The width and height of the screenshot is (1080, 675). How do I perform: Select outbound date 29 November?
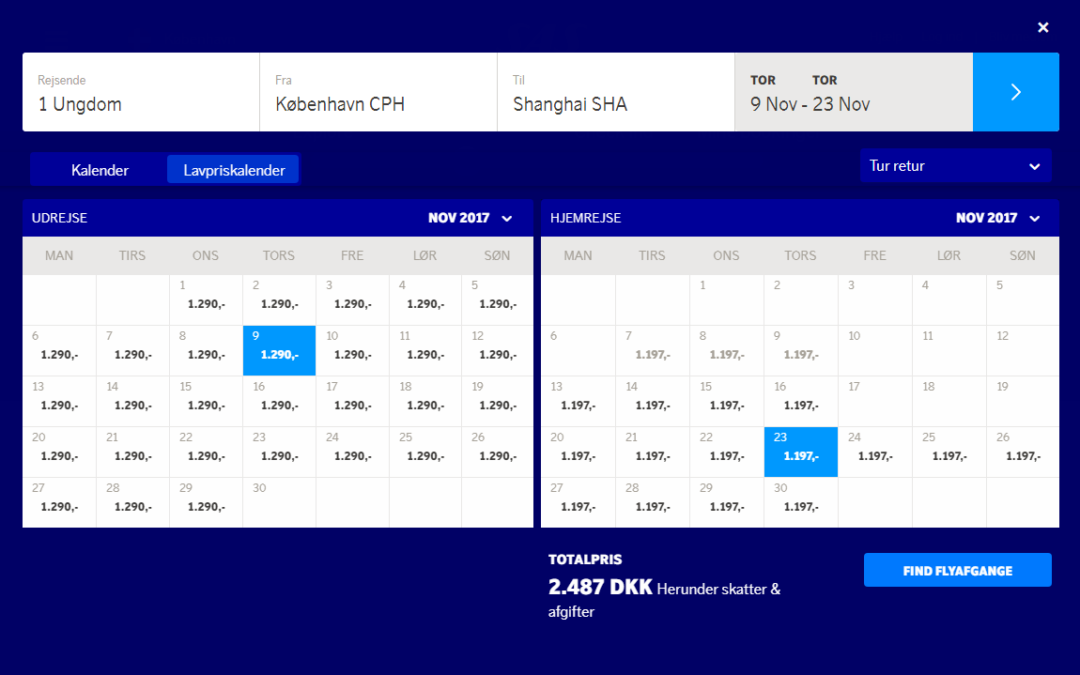coord(205,502)
